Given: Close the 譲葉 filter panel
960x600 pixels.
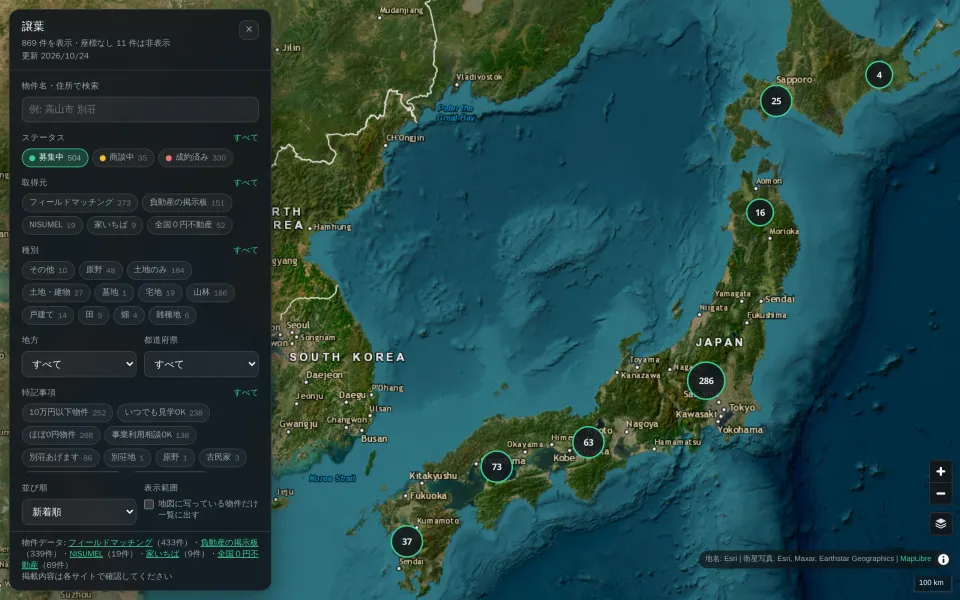Looking at the screenshot, I should click(x=249, y=29).
